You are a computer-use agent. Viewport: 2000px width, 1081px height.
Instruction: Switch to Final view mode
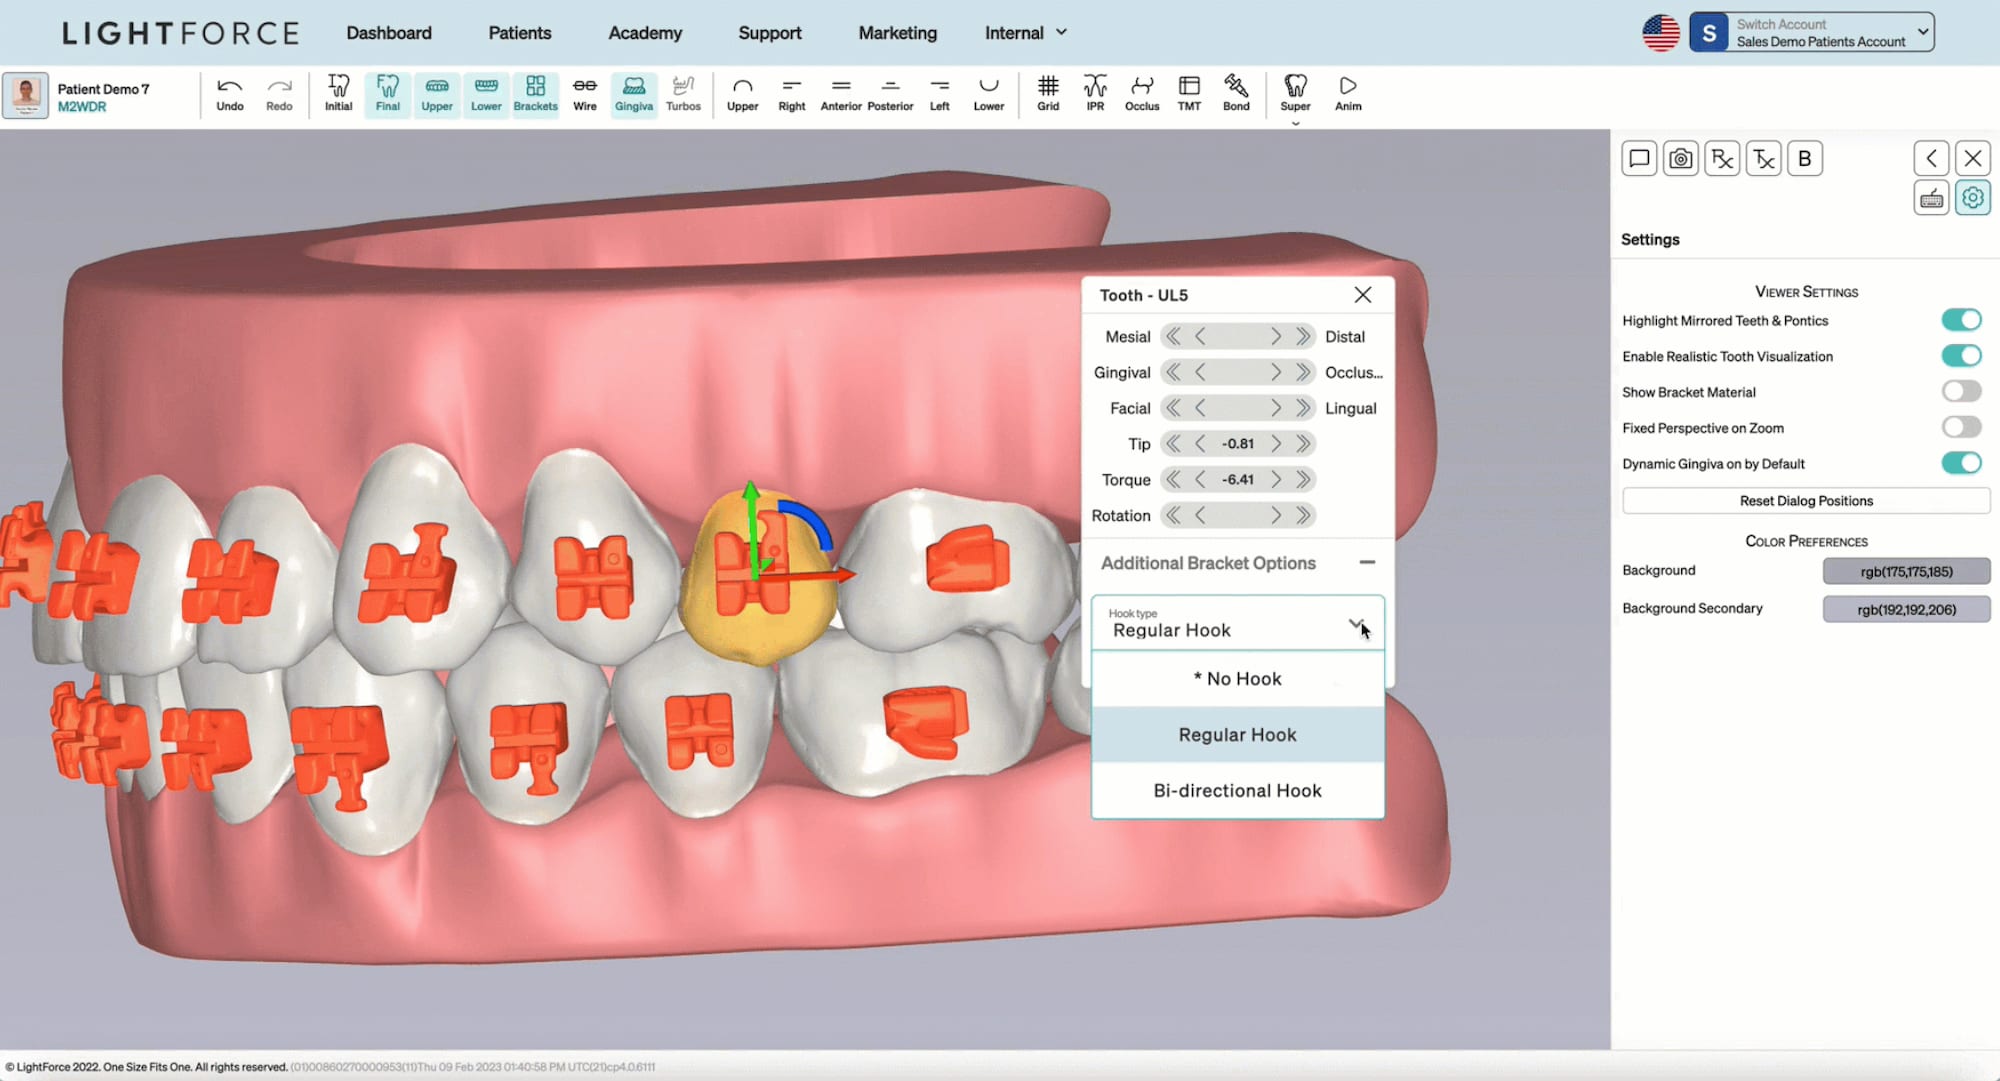(387, 93)
